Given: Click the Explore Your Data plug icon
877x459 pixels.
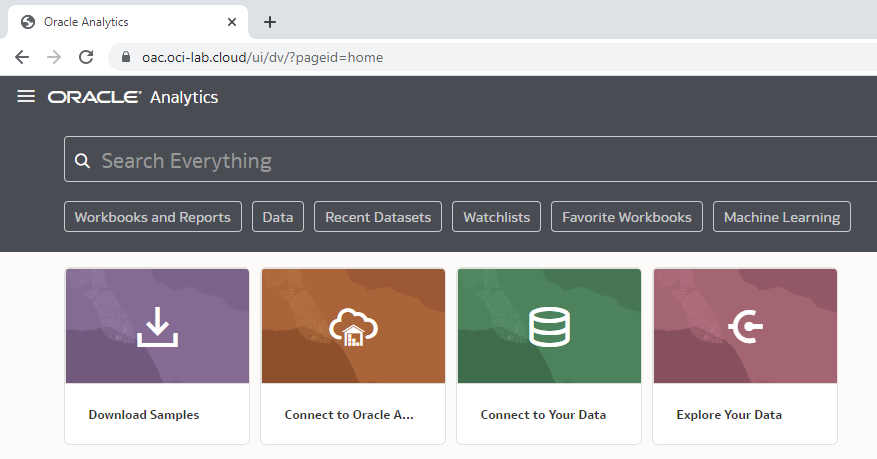Looking at the screenshot, I should click(x=745, y=326).
